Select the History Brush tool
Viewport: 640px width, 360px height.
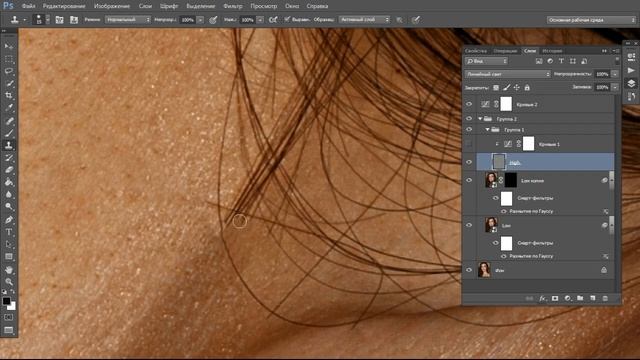click(x=9, y=158)
